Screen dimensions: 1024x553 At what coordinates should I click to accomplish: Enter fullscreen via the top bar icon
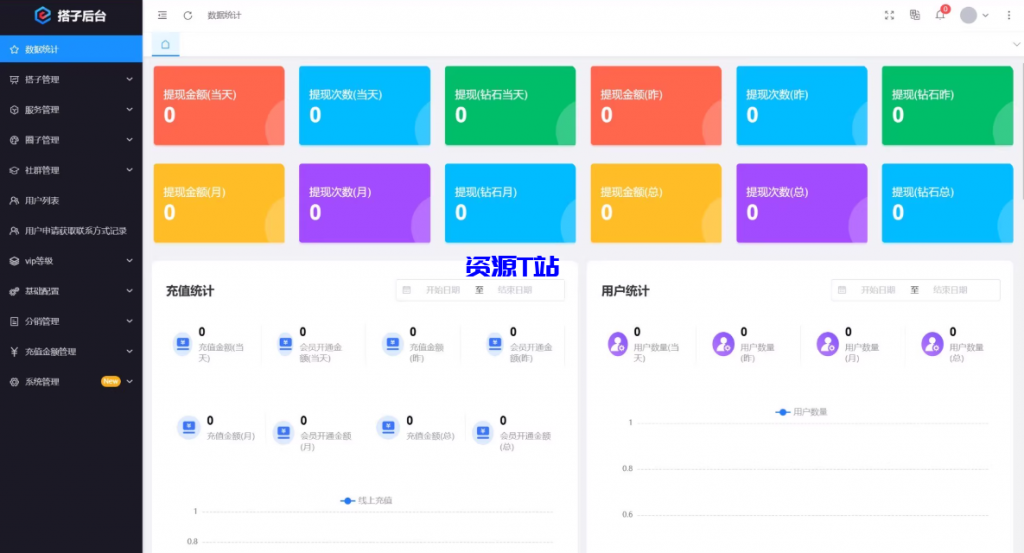890,15
